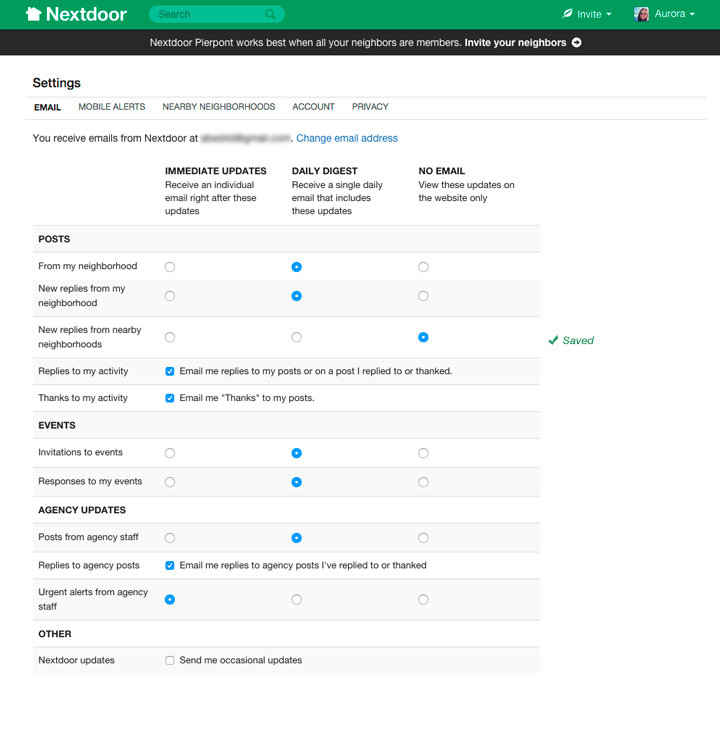The image size is (720, 739).
Task: Select No Email for Invitations to events
Action: (x=423, y=453)
